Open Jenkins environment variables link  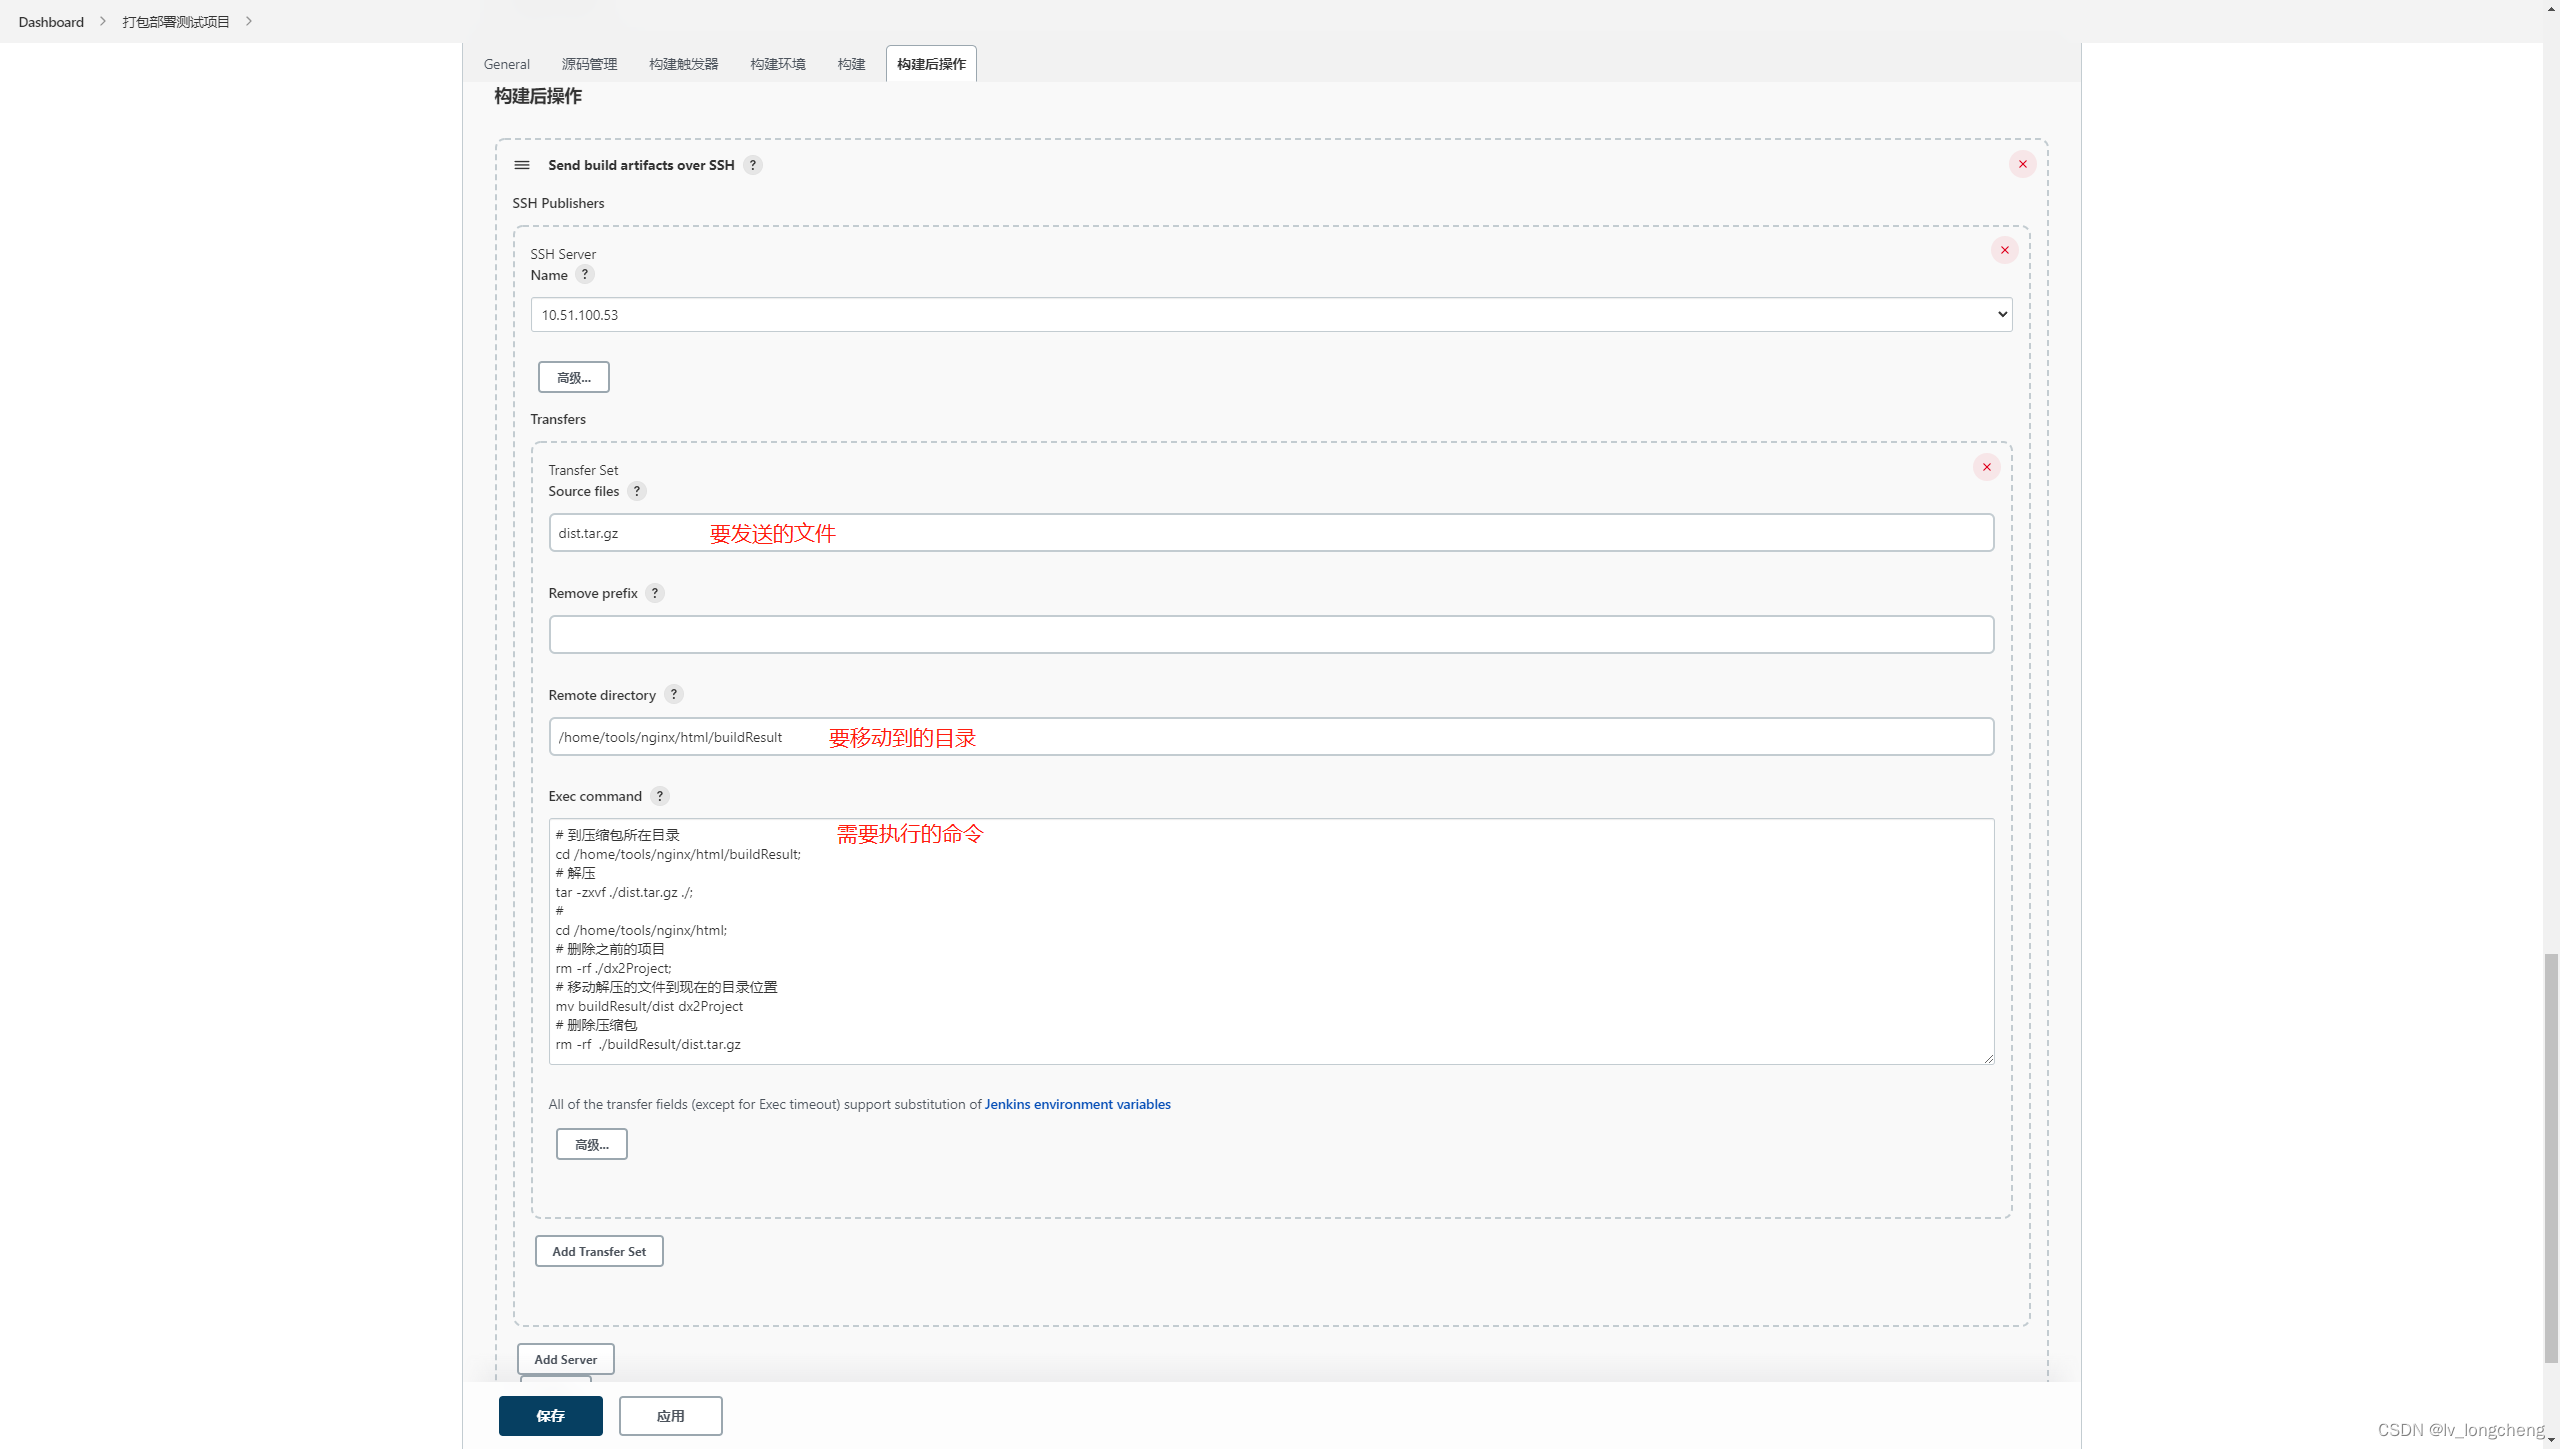tap(1078, 1104)
